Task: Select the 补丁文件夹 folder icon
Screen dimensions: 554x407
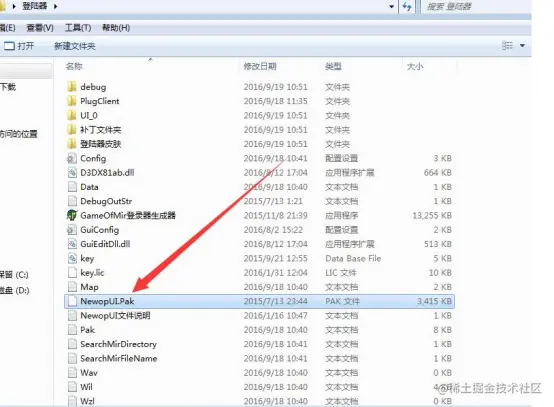Action: pos(71,130)
